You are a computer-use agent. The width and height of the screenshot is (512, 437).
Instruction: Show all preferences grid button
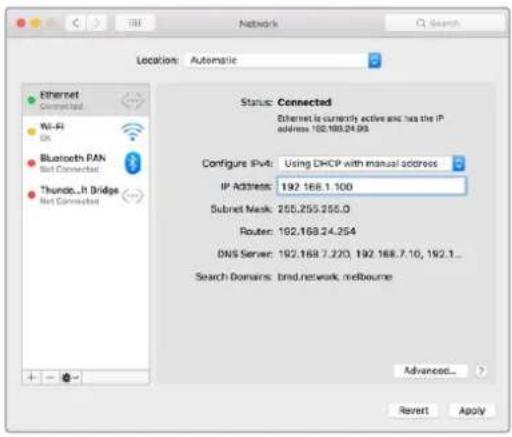tap(135, 23)
